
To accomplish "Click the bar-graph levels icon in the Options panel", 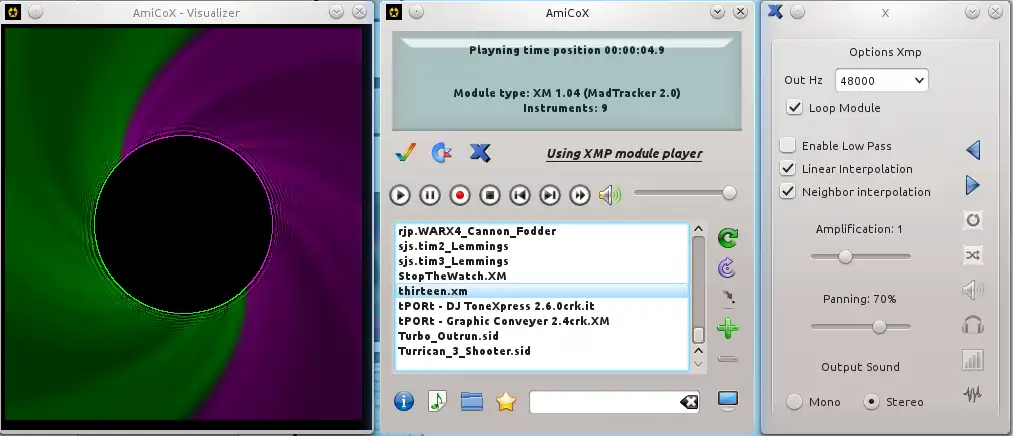I will click(x=973, y=359).
